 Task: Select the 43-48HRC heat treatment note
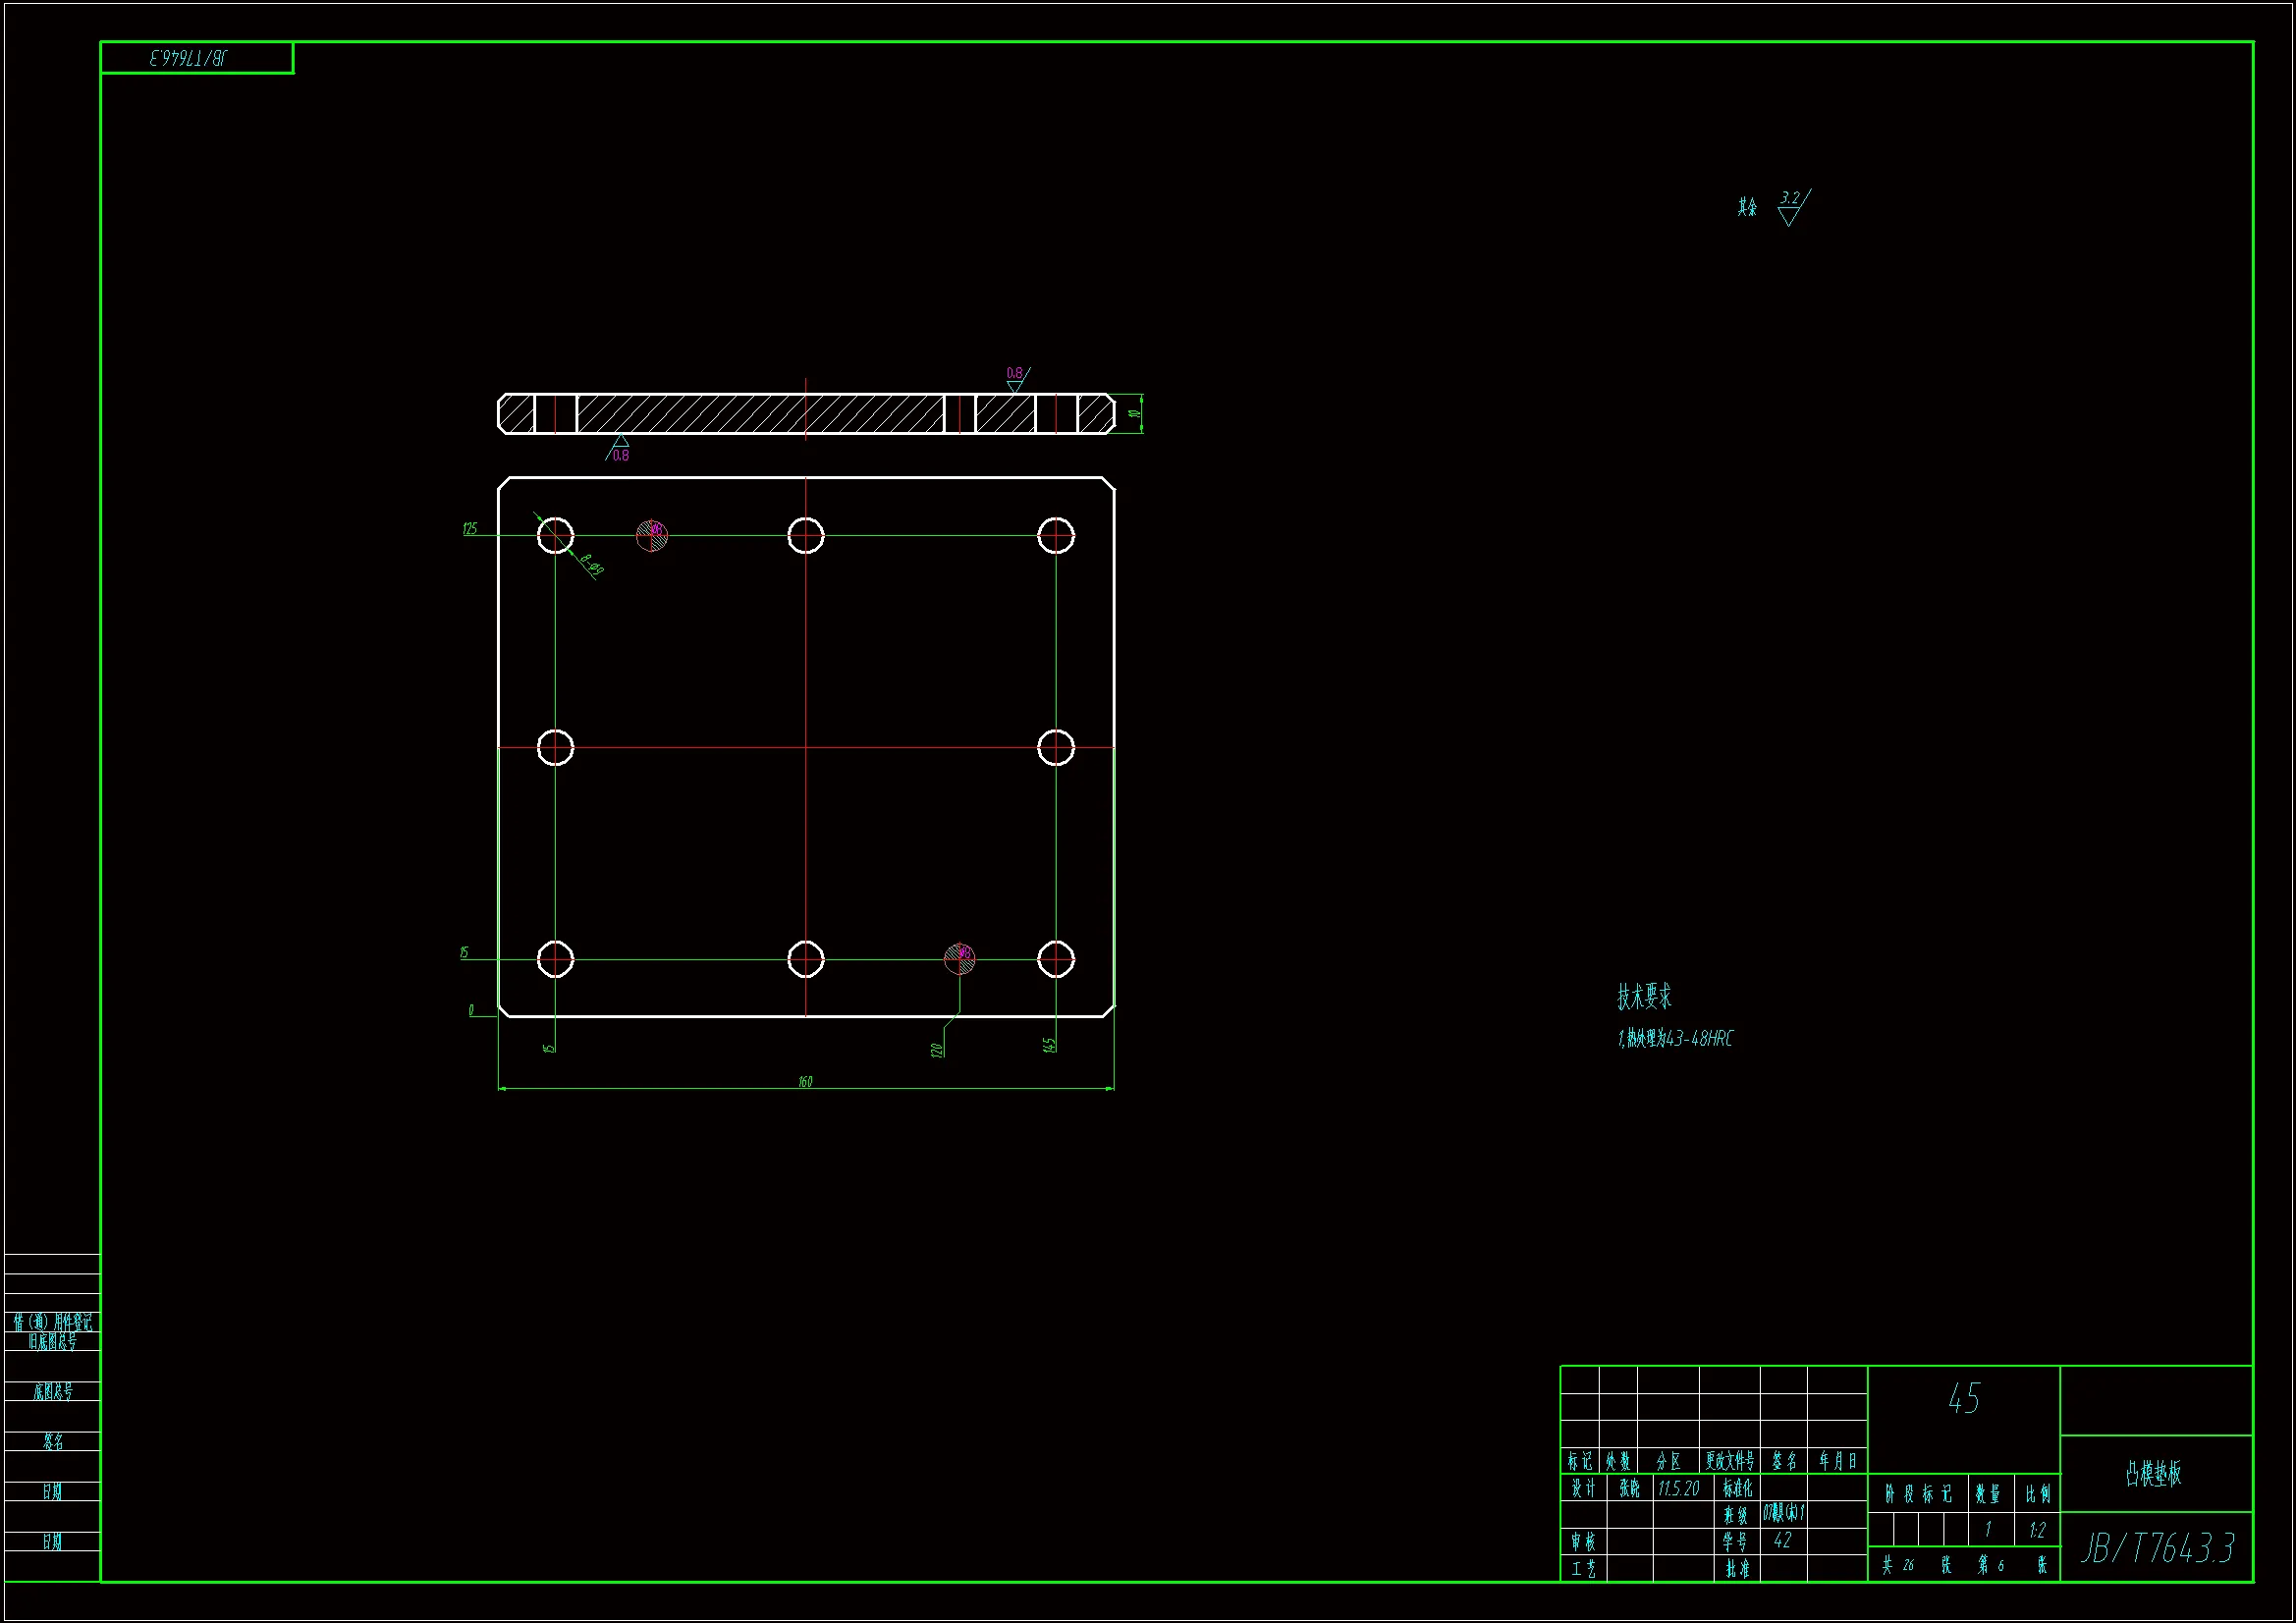pos(1675,1039)
